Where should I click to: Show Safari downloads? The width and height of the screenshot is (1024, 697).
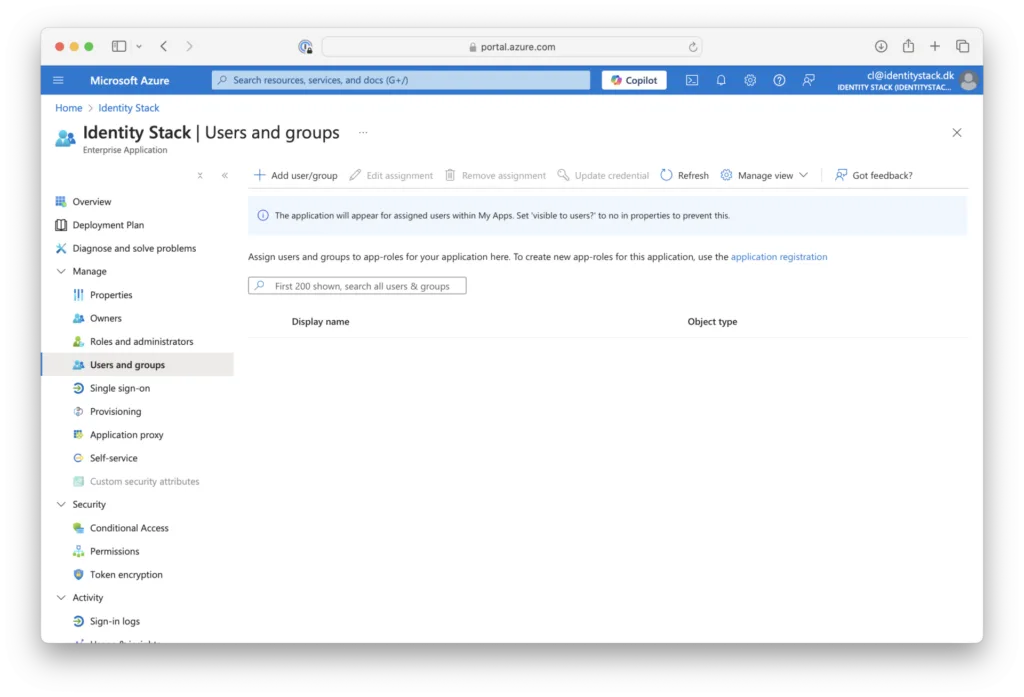(x=881, y=46)
